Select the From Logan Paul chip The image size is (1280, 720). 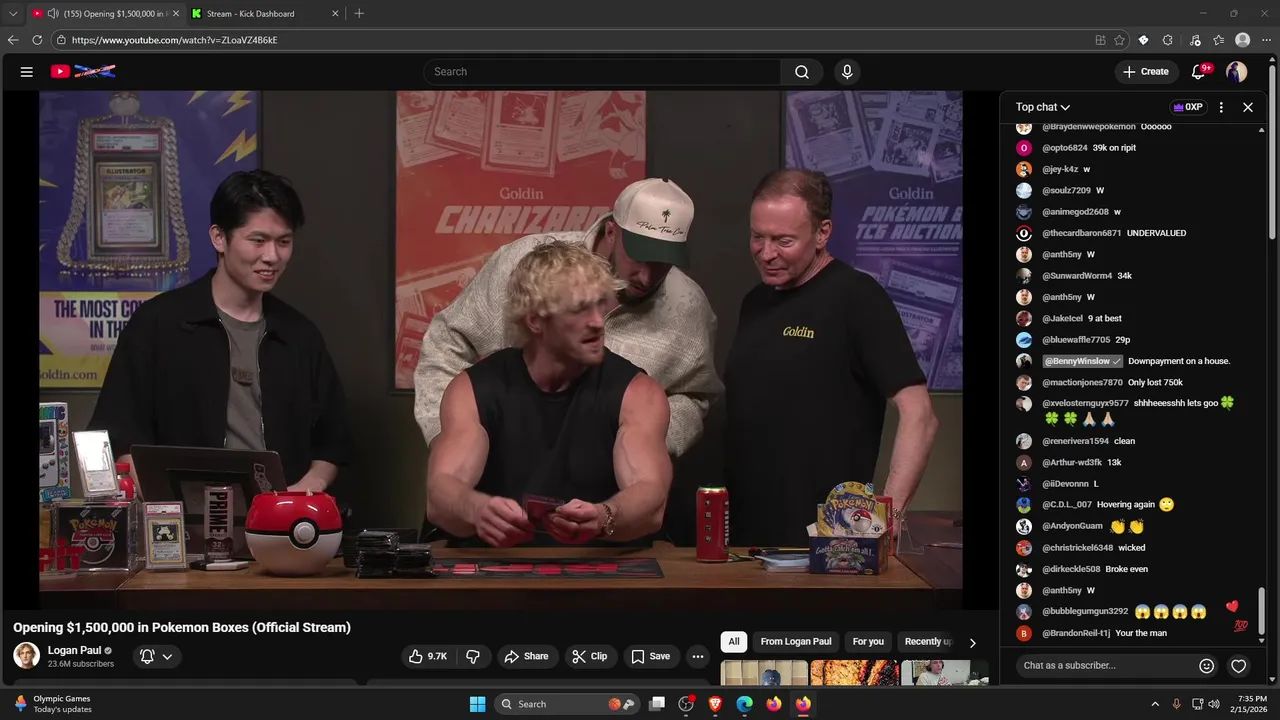click(x=796, y=642)
